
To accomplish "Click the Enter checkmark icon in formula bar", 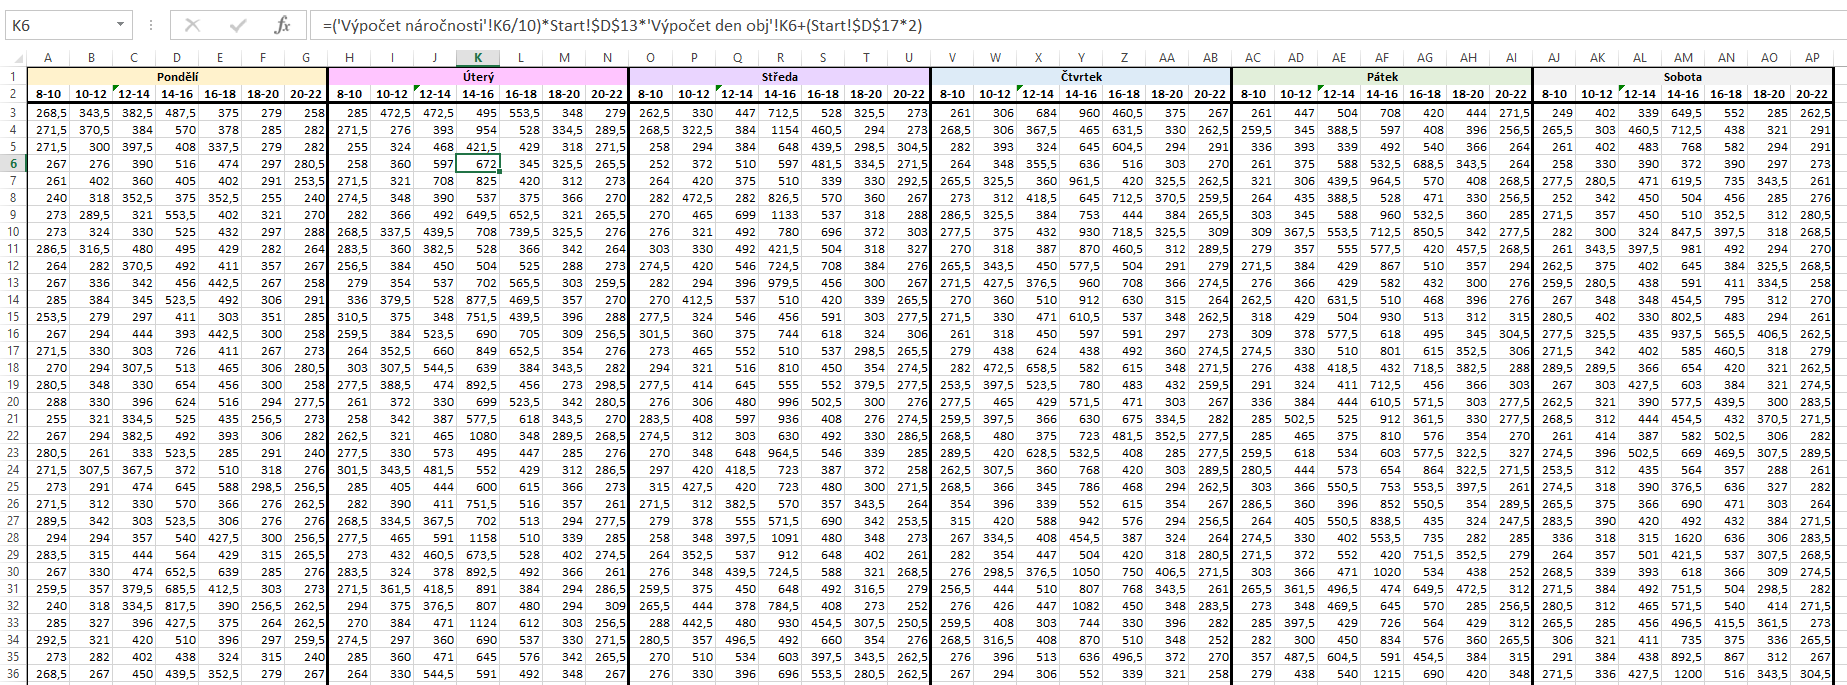I will coord(237,25).
